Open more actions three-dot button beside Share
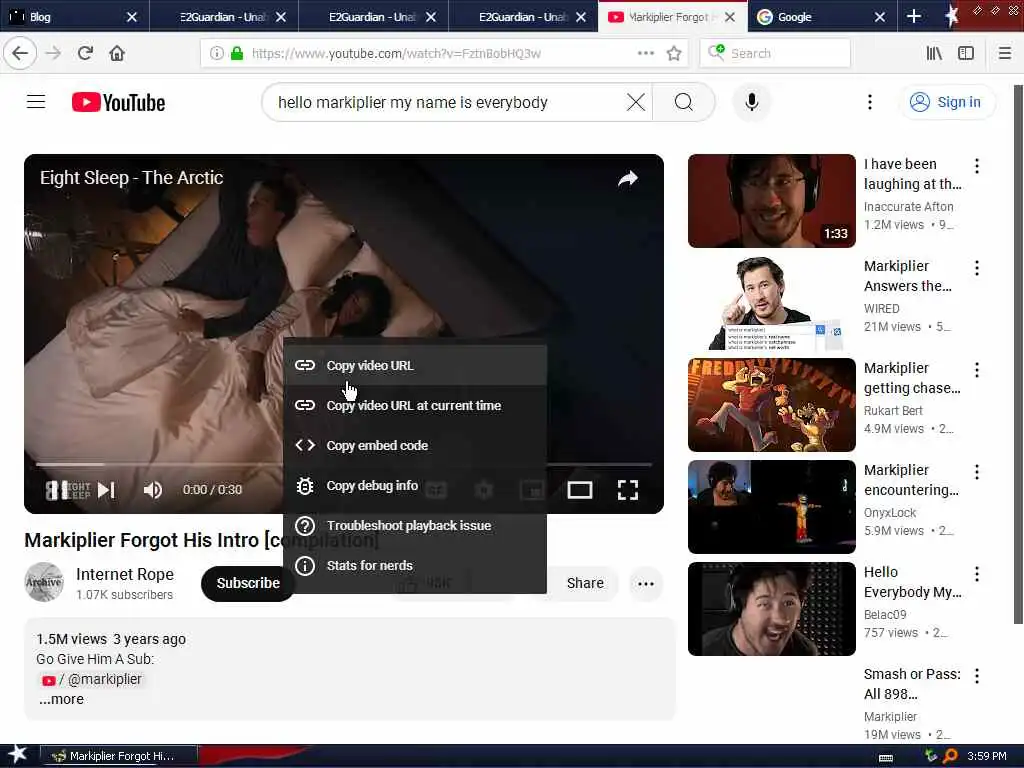1024x768 pixels. click(x=646, y=584)
